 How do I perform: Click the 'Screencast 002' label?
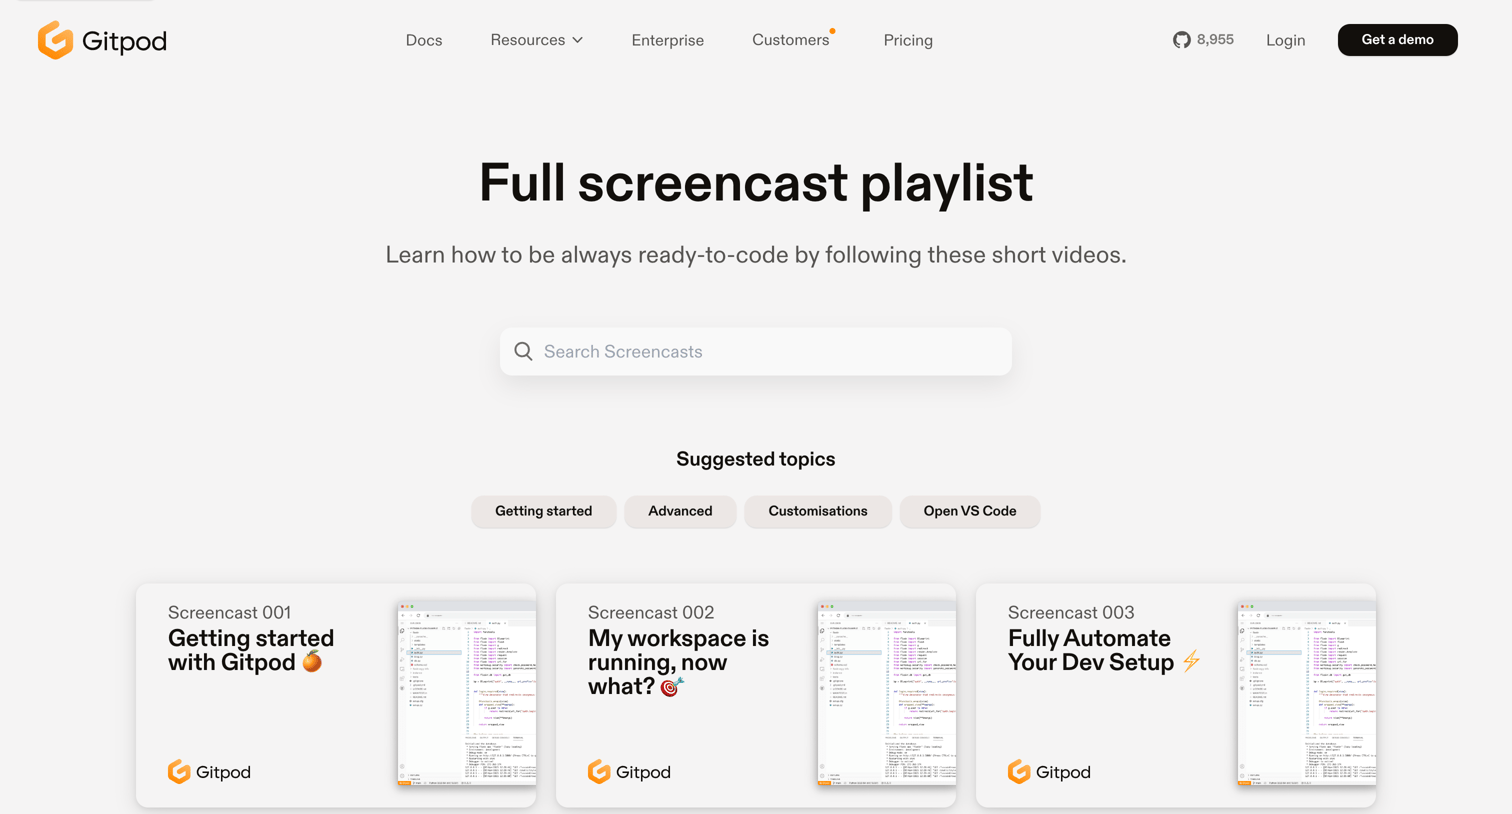click(x=651, y=612)
